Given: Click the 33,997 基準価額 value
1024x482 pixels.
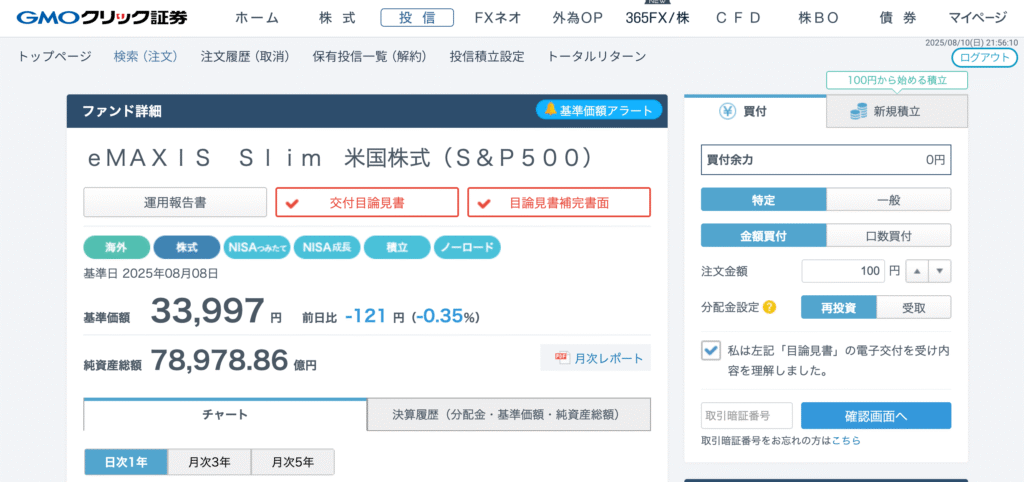Looking at the screenshot, I should pyautogui.click(x=208, y=310).
